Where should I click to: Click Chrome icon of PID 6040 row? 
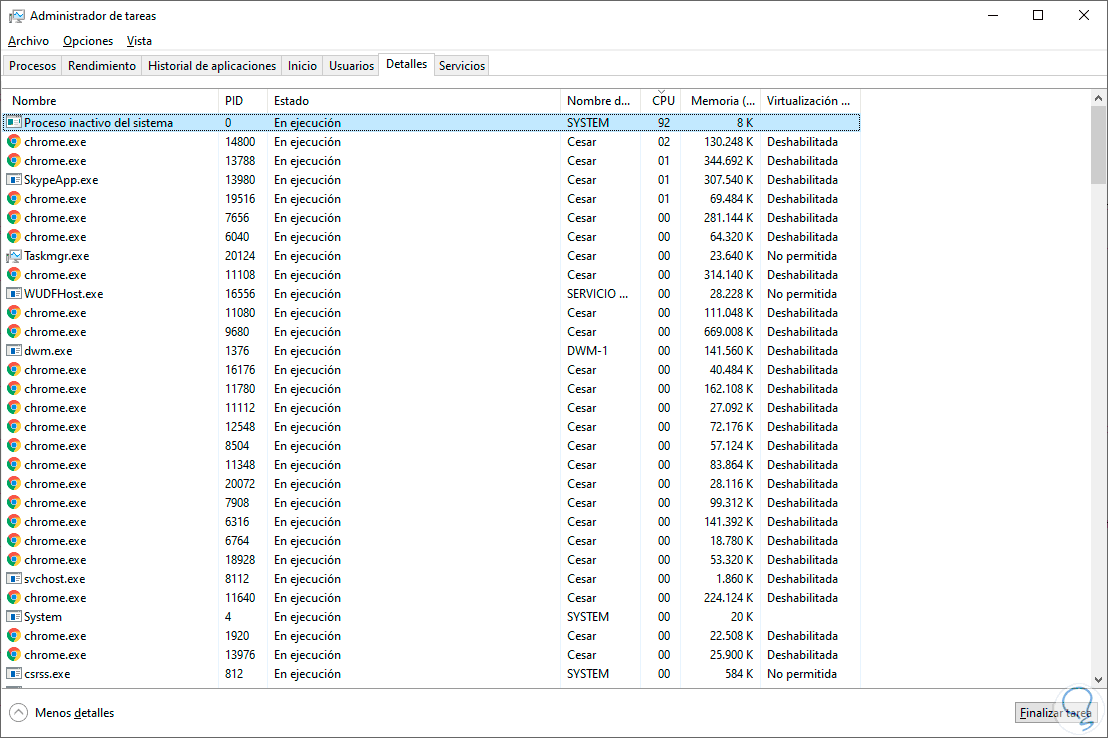tap(13, 237)
